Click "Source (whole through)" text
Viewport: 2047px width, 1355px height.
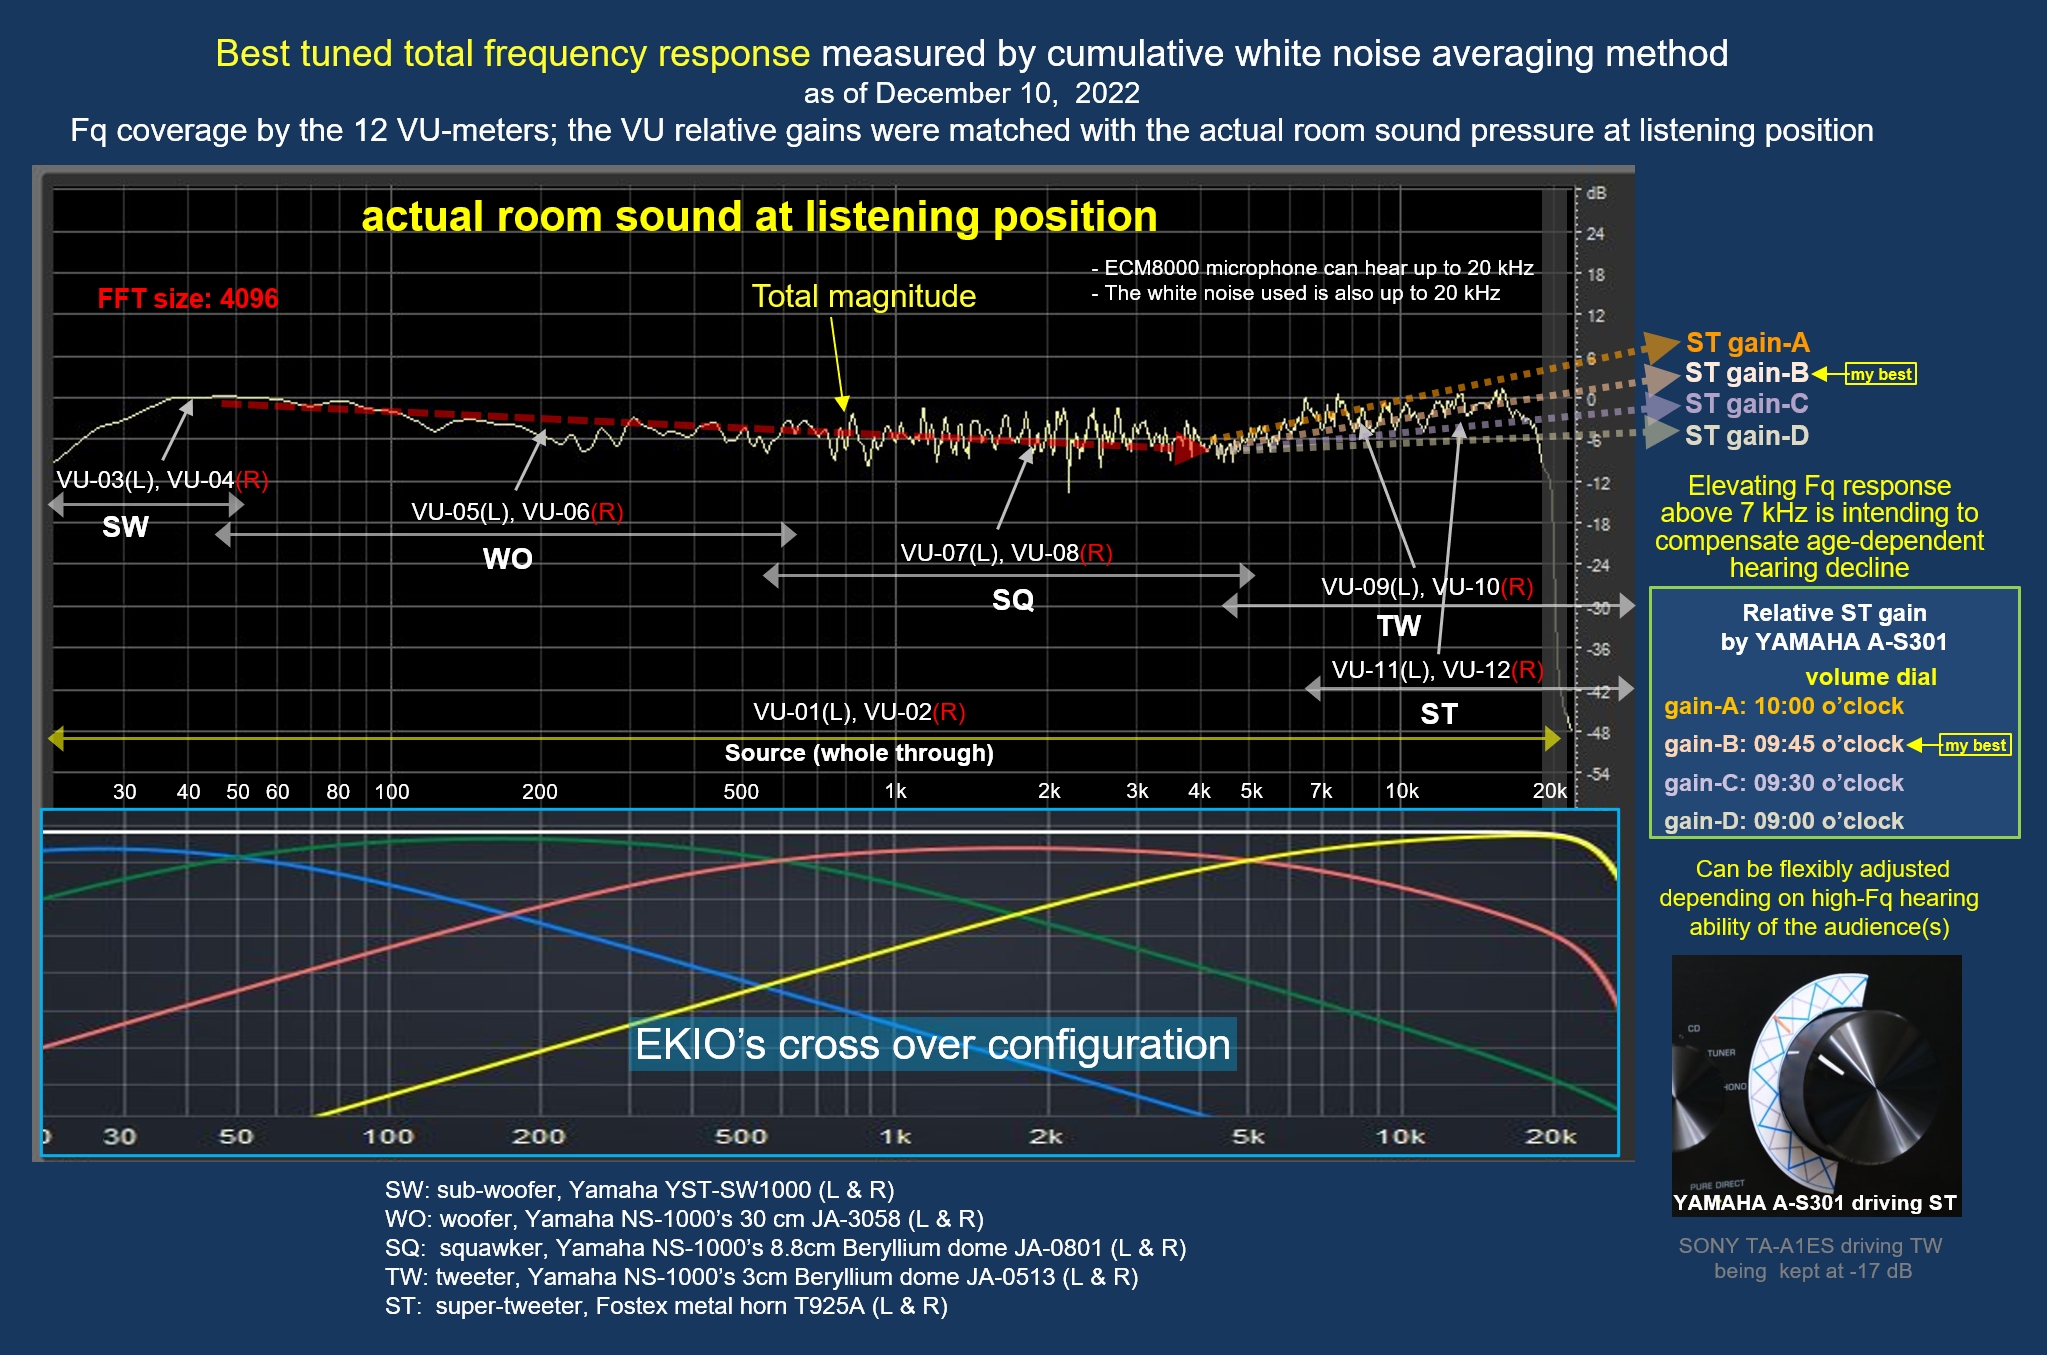(859, 753)
